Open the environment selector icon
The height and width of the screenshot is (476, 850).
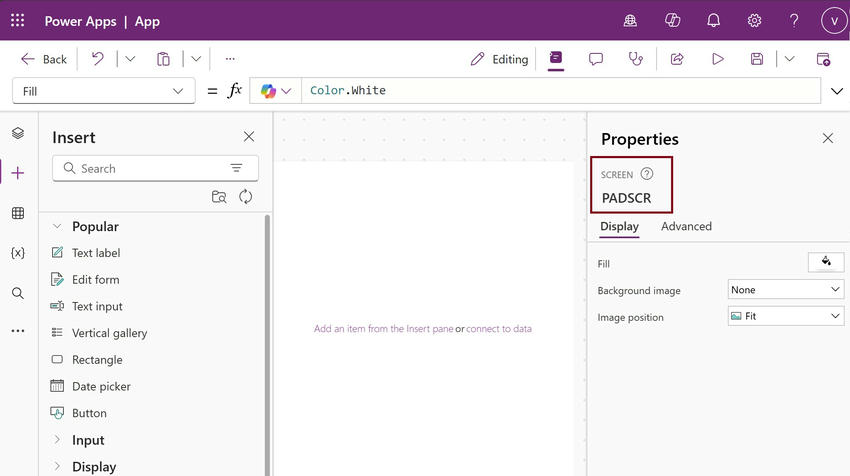tap(630, 21)
